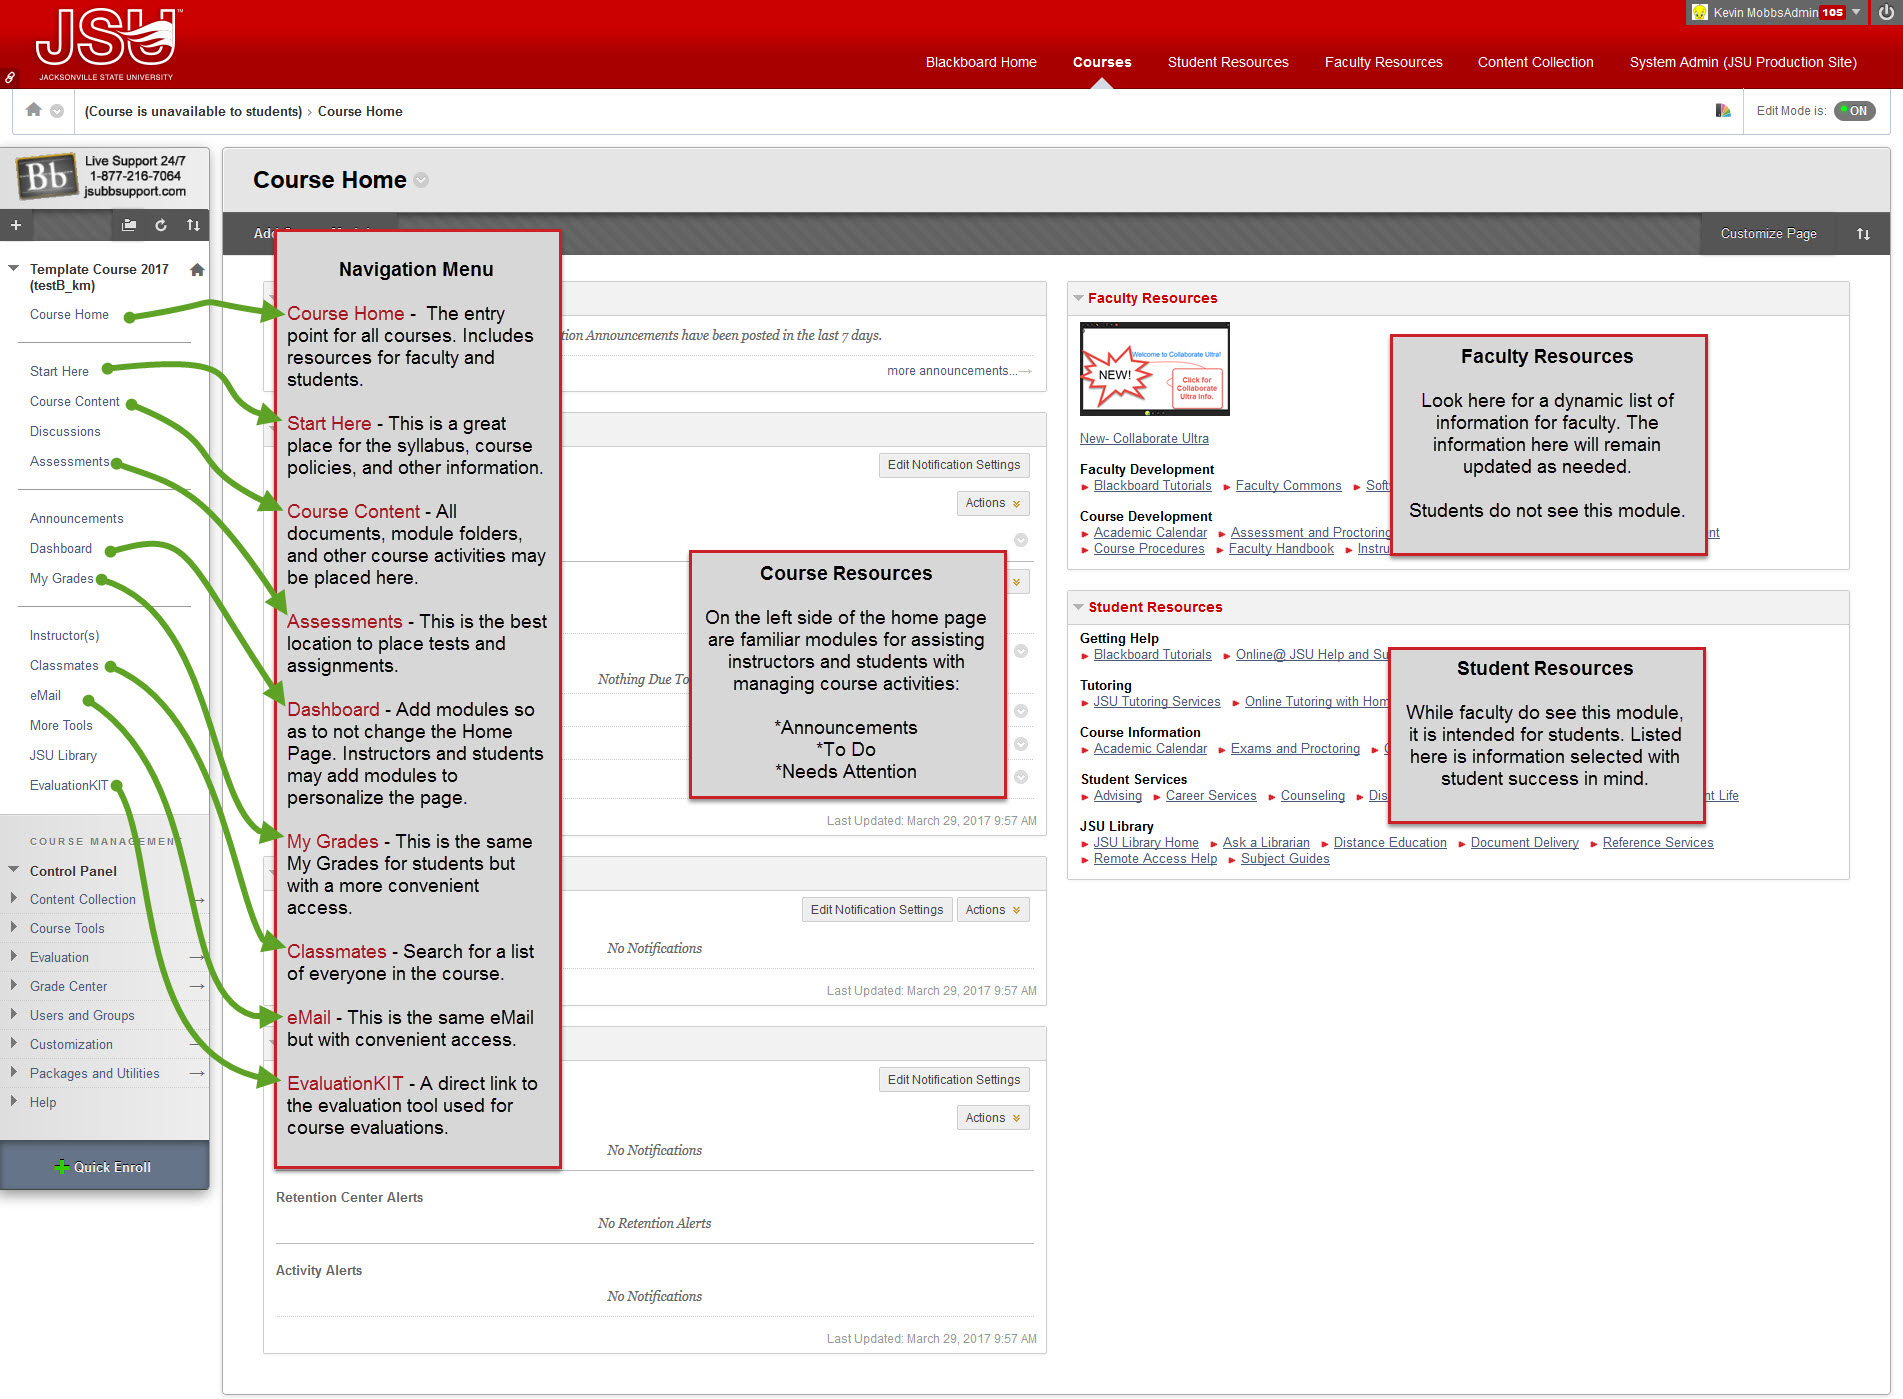Click Course Home in course menu
The image size is (1903, 1399).
pos(69,314)
